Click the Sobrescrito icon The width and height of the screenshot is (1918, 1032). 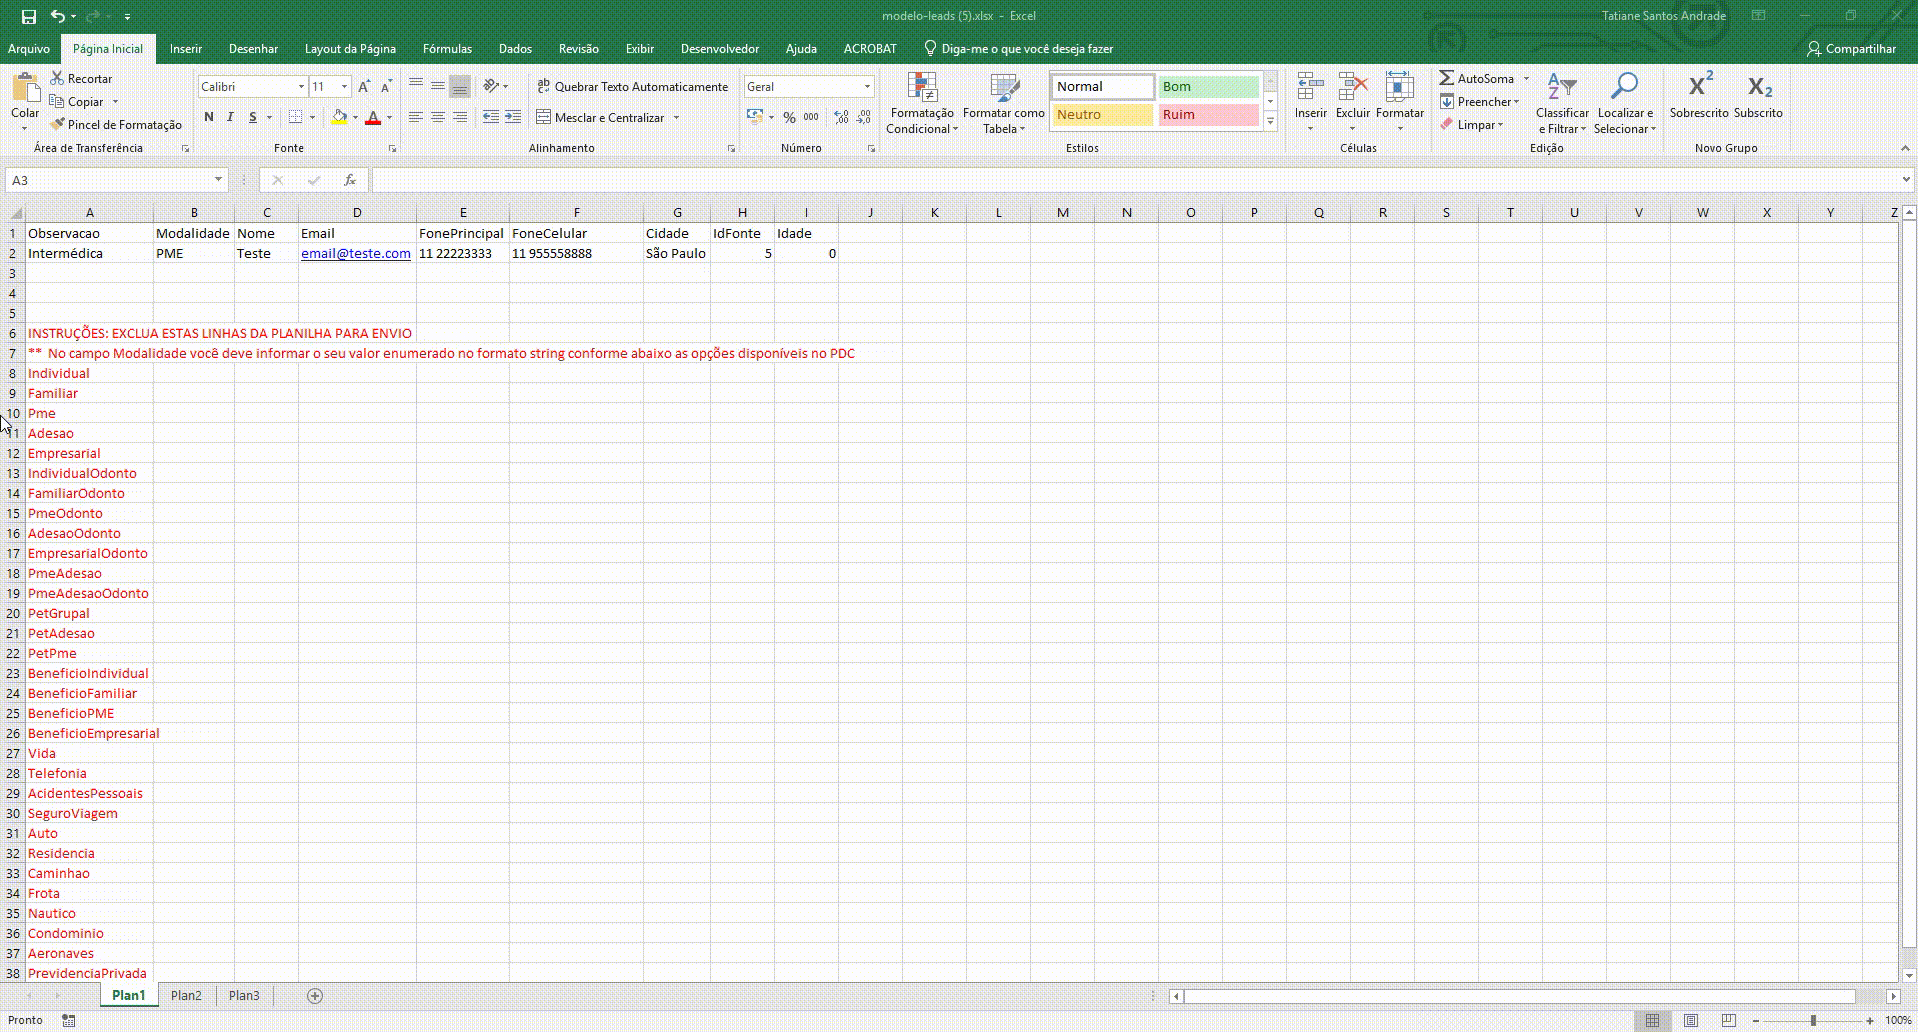tap(1699, 86)
